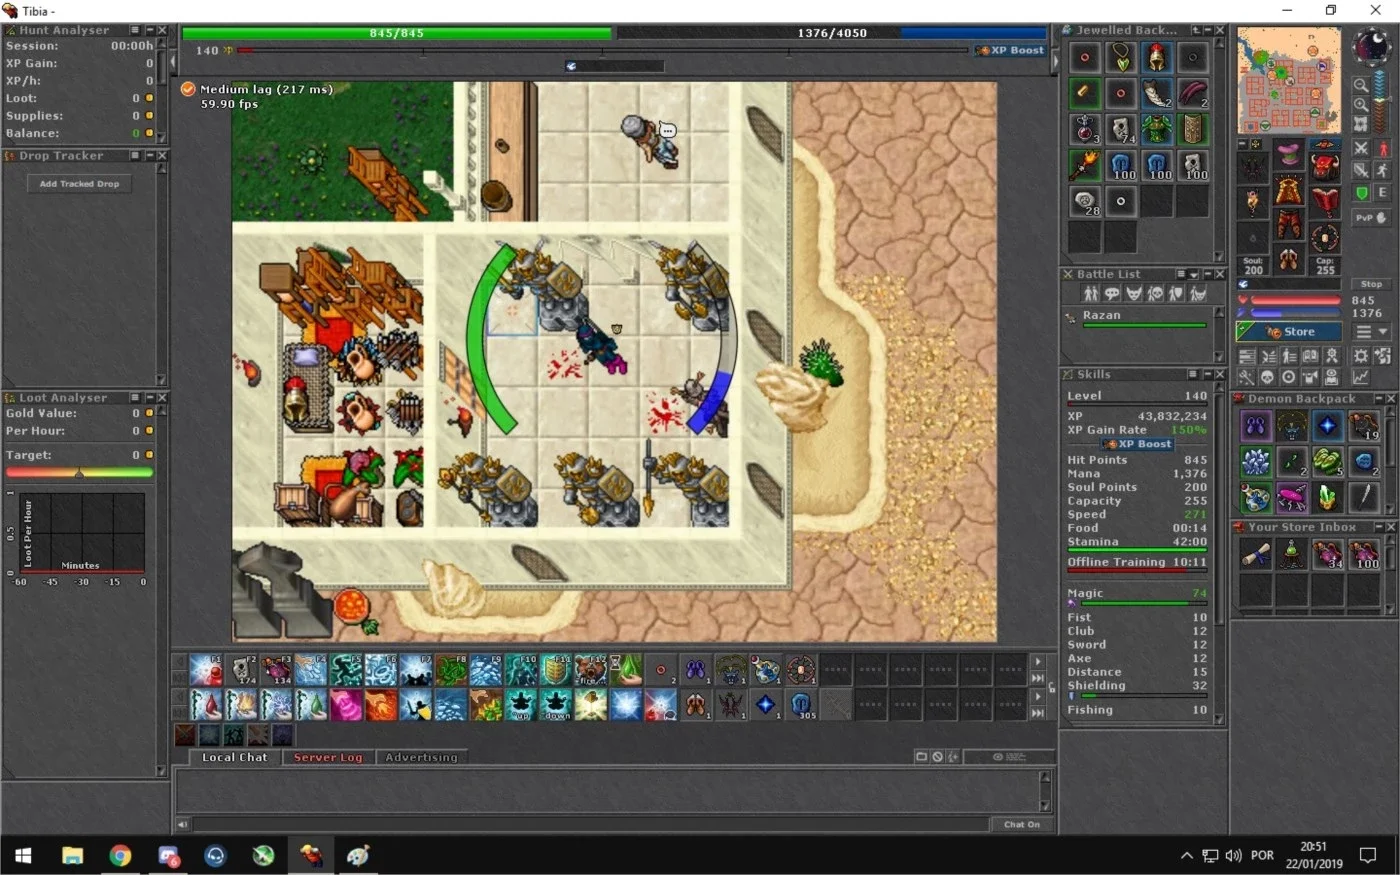Click the Loot Analyser target gradient bar

tap(79, 472)
